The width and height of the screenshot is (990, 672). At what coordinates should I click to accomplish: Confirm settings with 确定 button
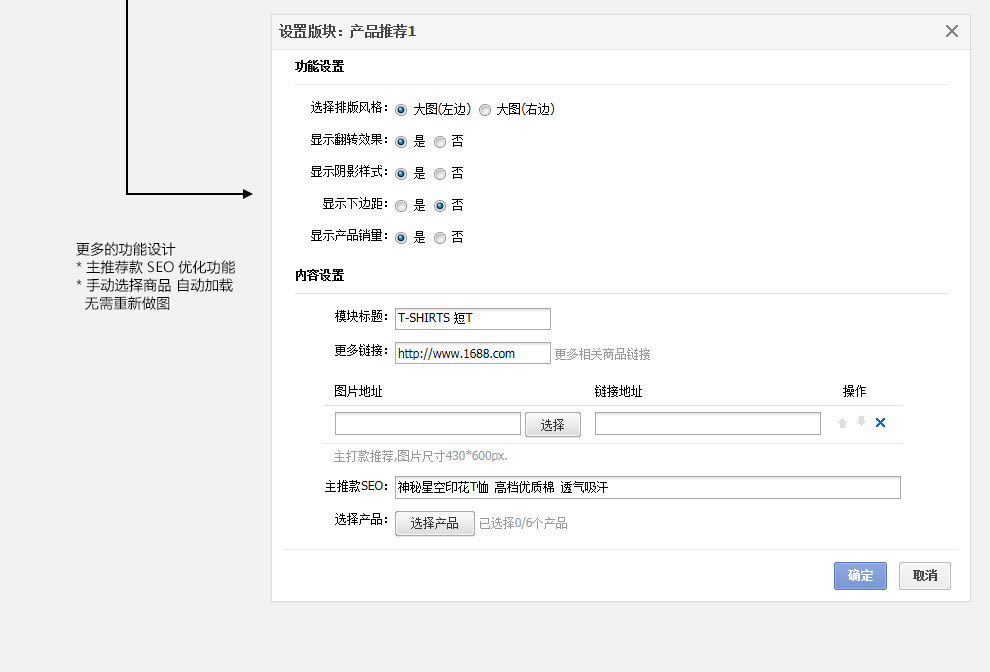pyautogui.click(x=860, y=576)
